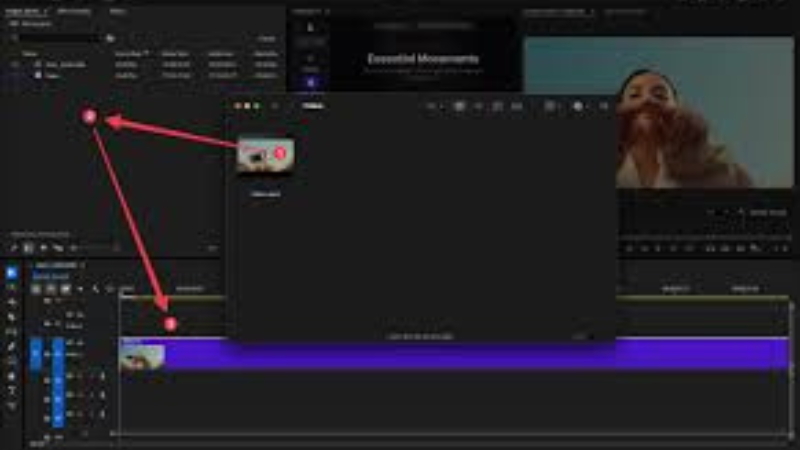Toggle snap in timeline header
This screenshot has width=800, height=450.
click(x=50, y=289)
